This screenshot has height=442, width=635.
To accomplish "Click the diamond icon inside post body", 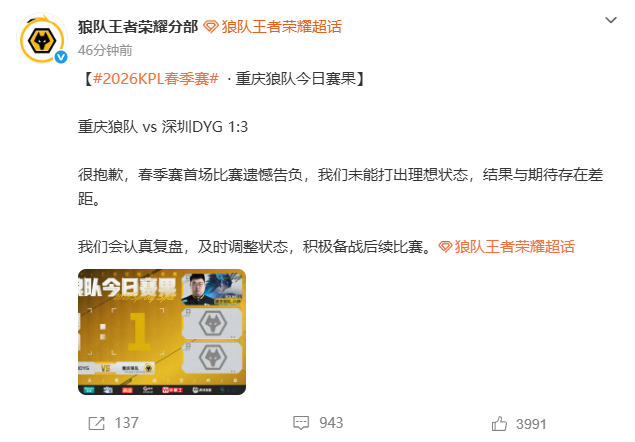I will pyautogui.click(x=445, y=247).
